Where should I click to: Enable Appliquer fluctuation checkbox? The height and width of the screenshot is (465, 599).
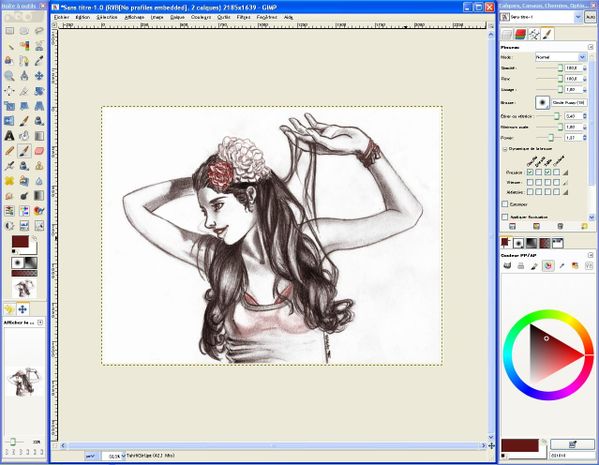tap(505, 217)
